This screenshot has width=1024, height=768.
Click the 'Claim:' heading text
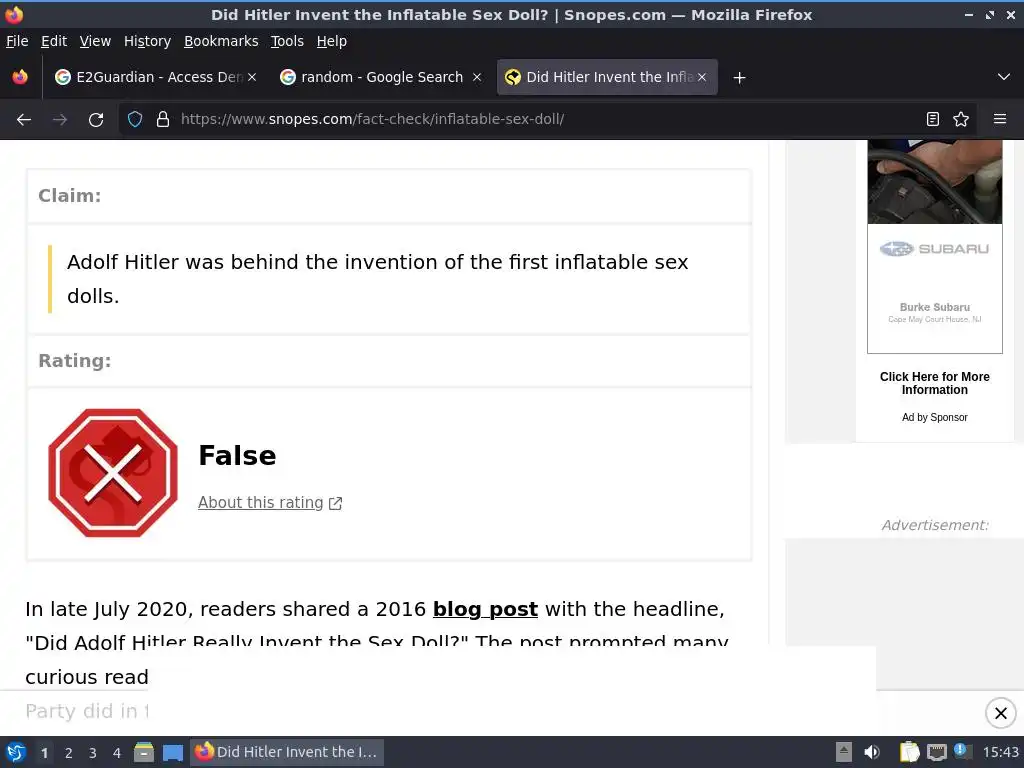click(70, 195)
